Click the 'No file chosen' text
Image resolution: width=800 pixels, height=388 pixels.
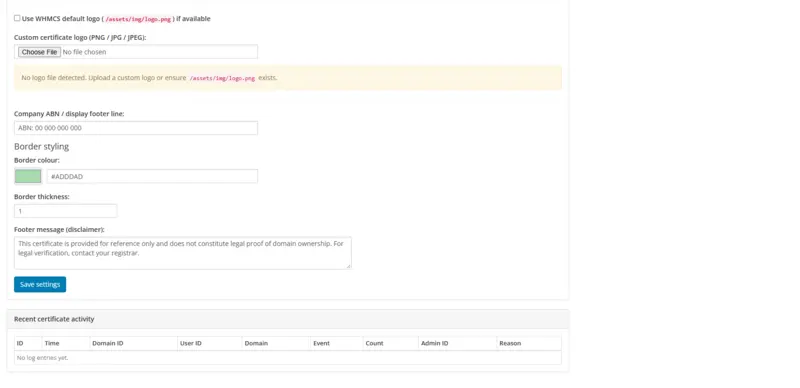pos(84,52)
